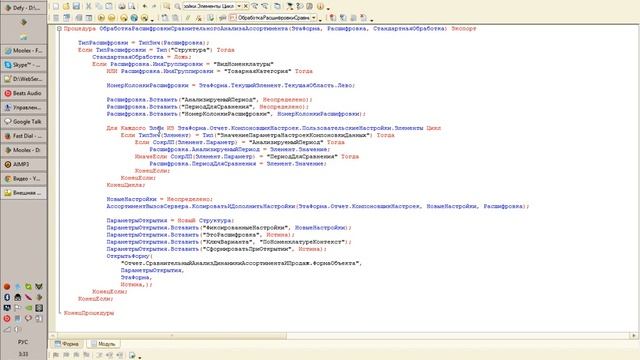Click the procedure icon left of procedure combo box
The height and width of the screenshot is (360, 640).
pyautogui.click(x=232, y=18)
